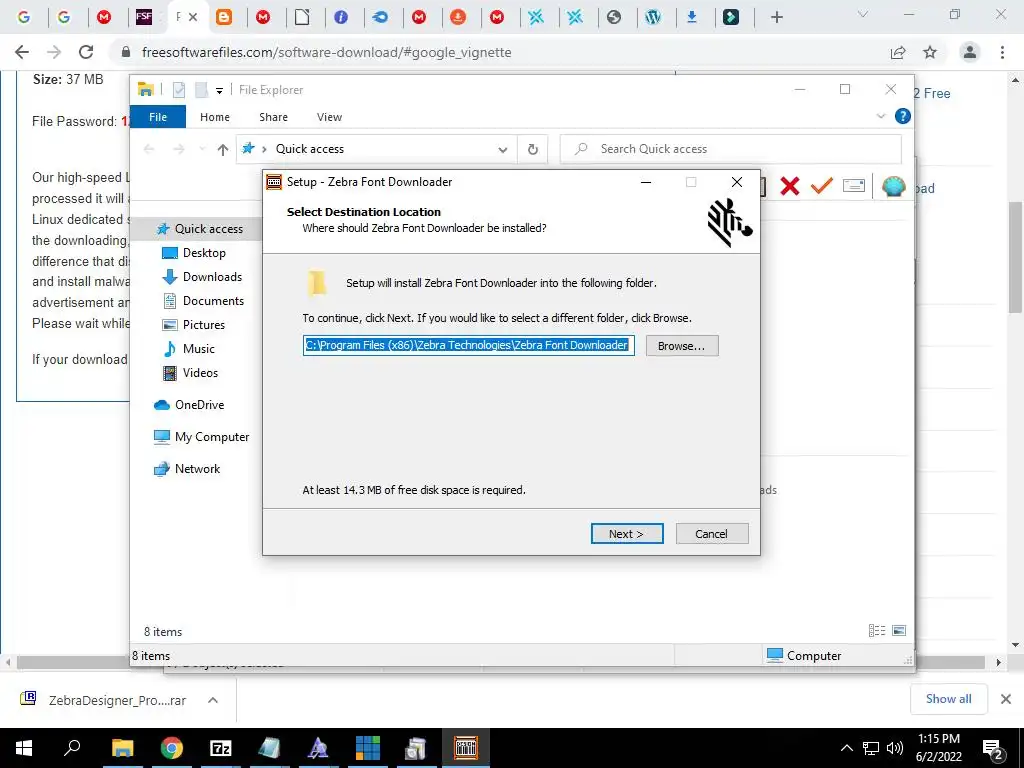Open the Share ribbon tab in File Explorer
This screenshot has width=1024, height=768.
(x=273, y=117)
